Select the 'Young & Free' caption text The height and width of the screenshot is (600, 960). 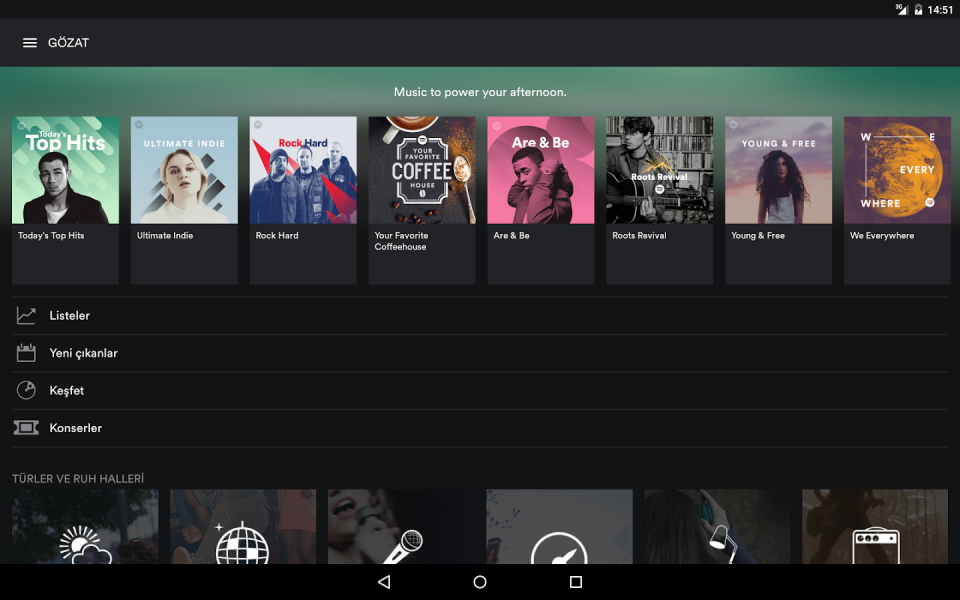[x=757, y=236]
